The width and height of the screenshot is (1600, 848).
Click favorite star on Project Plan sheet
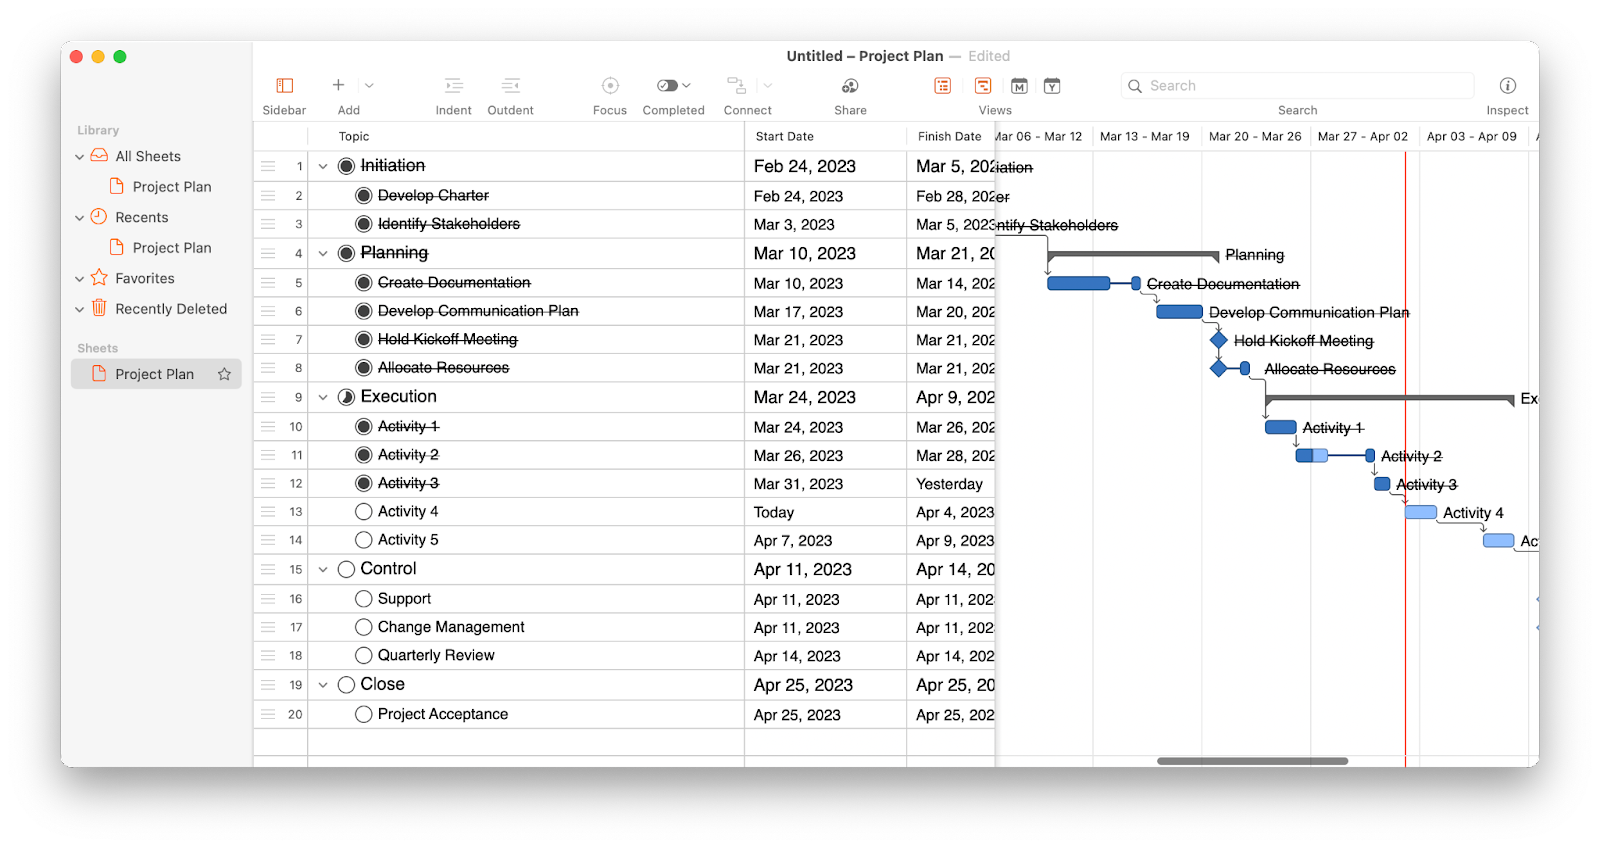[x=224, y=374]
